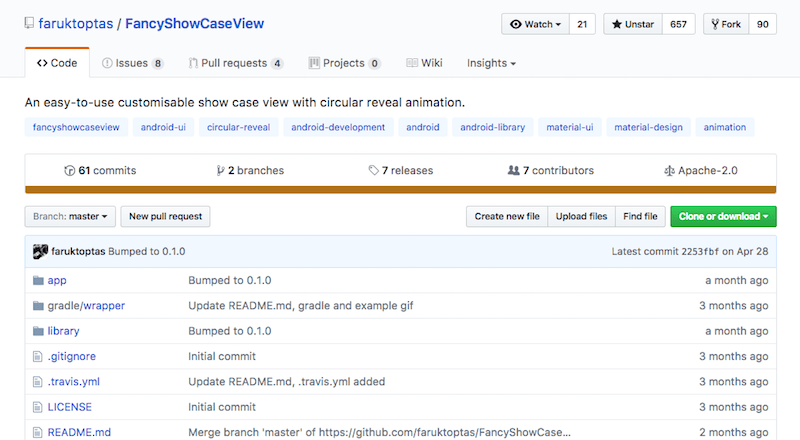The height and width of the screenshot is (440, 800).
Task: View the 90 forks count
Action: coord(763,24)
